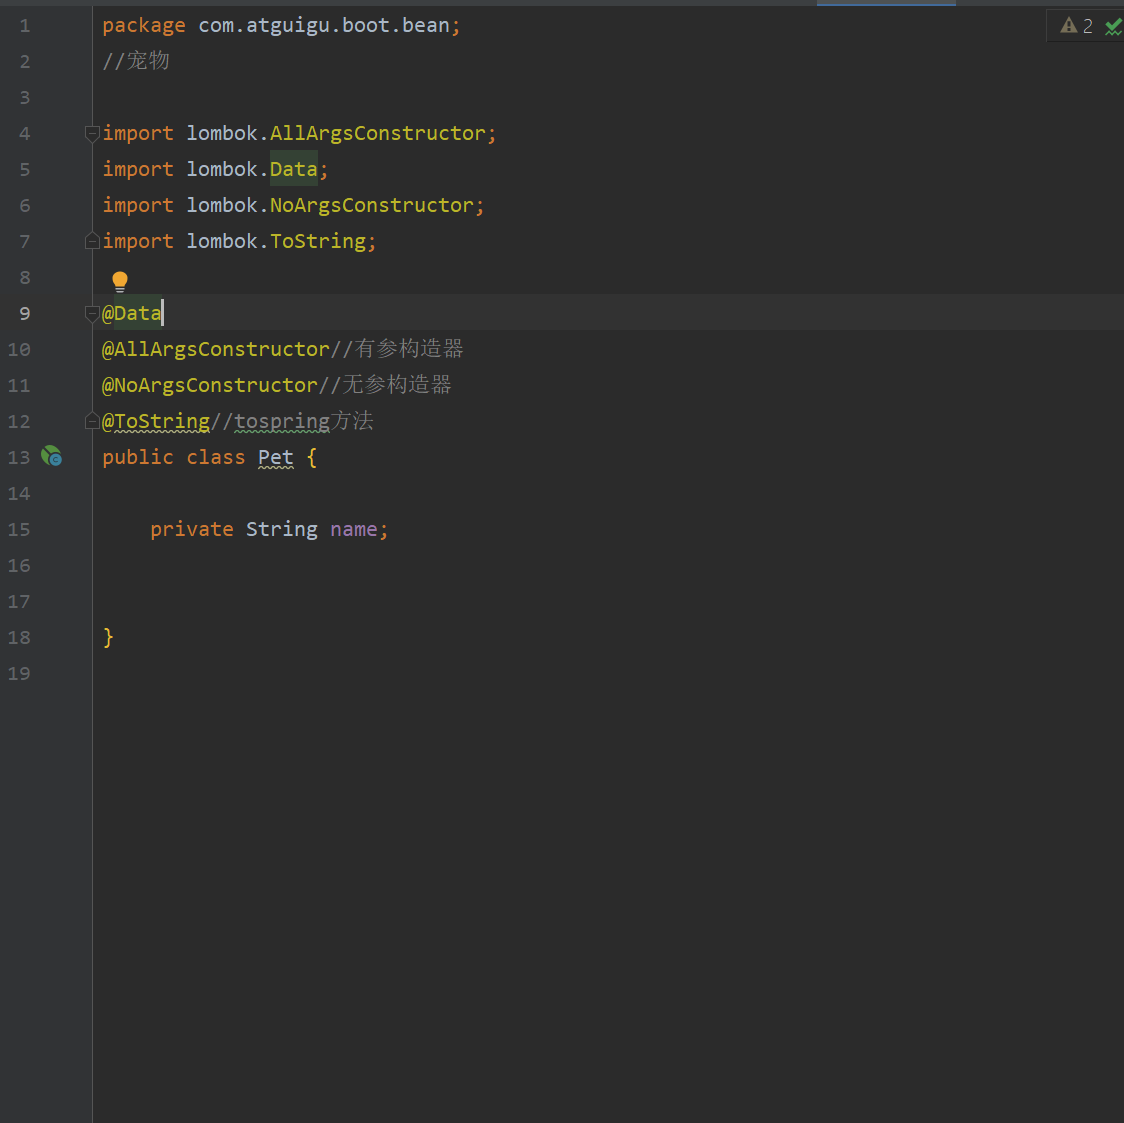Viewport: 1124px width, 1123px height.
Task: Click the partially visible editor tab at top
Action: 885,4
